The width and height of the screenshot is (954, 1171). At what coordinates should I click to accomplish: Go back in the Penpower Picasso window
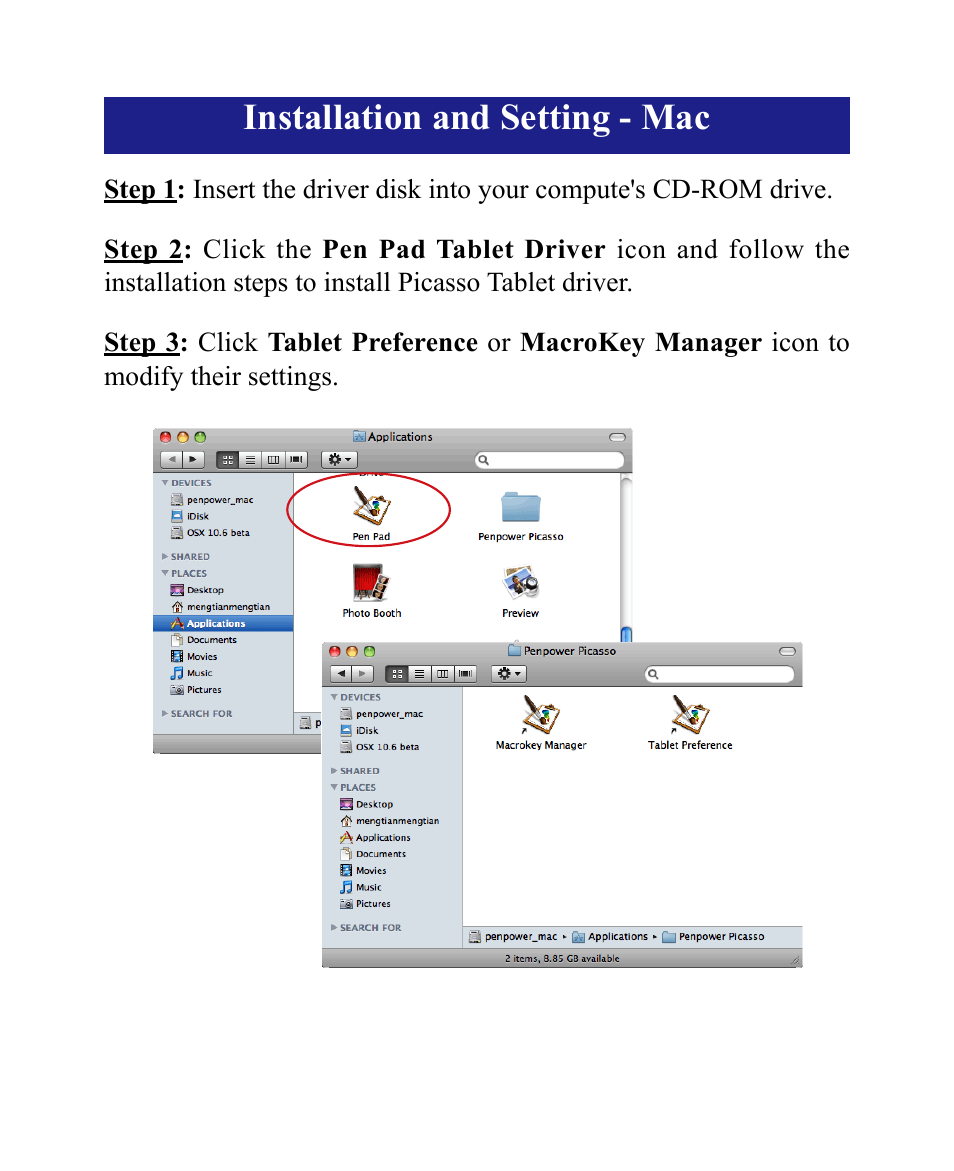point(341,674)
